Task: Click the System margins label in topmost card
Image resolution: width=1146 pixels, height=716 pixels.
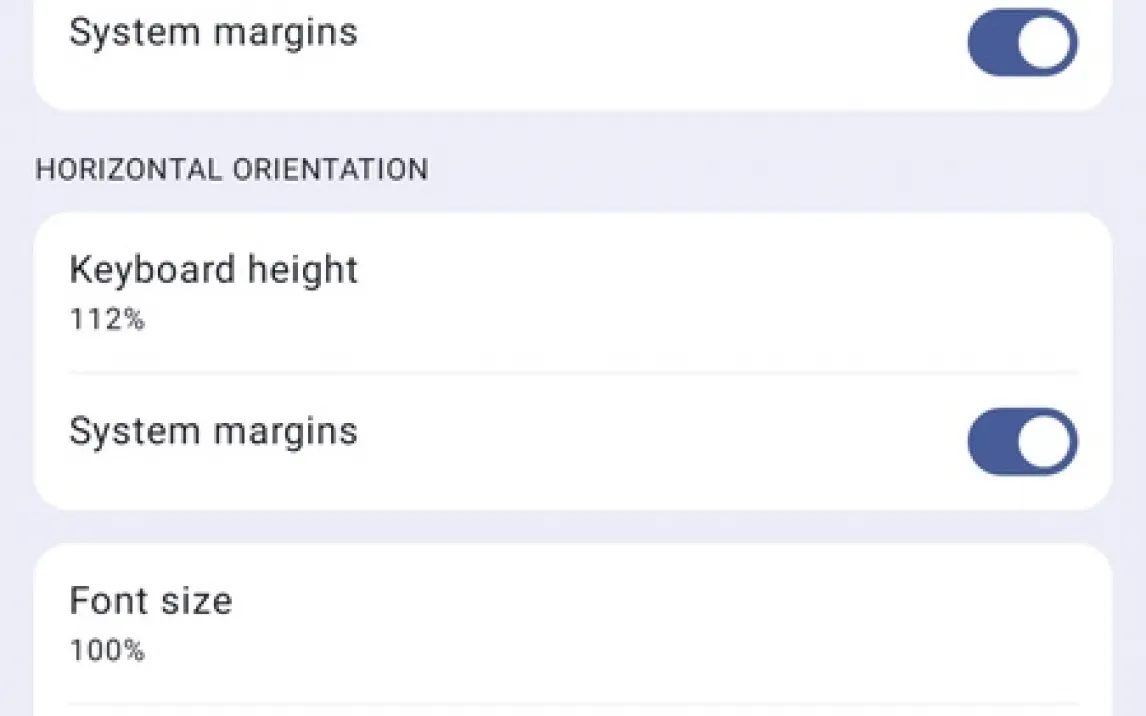Action: coord(213,32)
